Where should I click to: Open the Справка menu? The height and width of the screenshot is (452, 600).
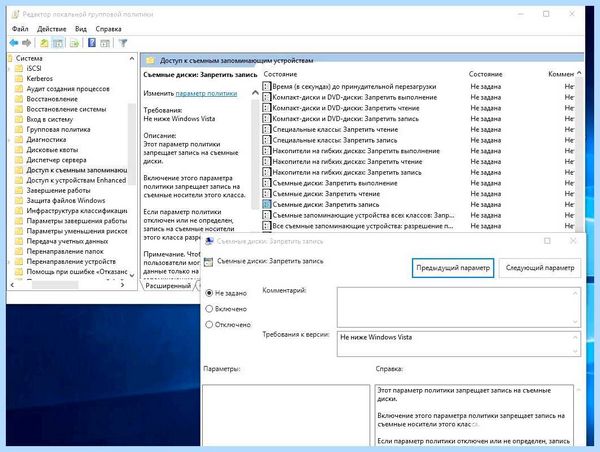(x=108, y=29)
